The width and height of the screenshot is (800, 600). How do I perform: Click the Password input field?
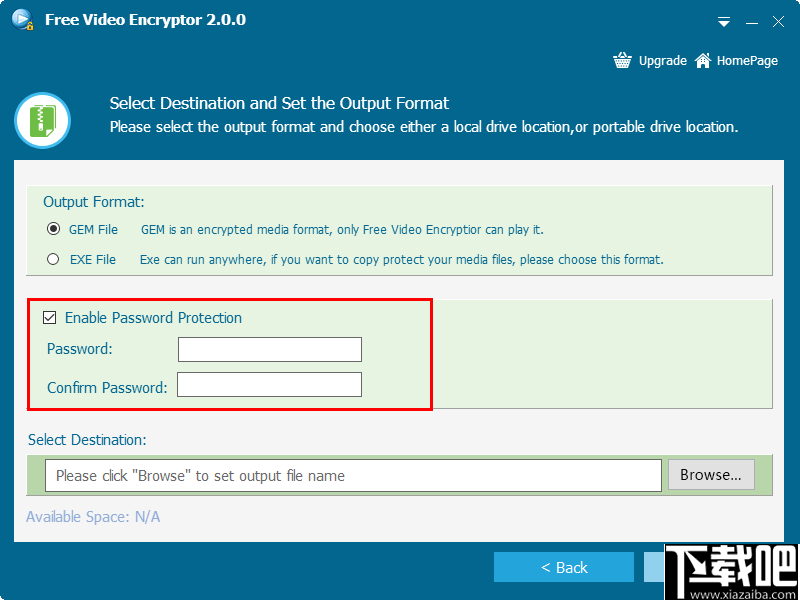(269, 349)
